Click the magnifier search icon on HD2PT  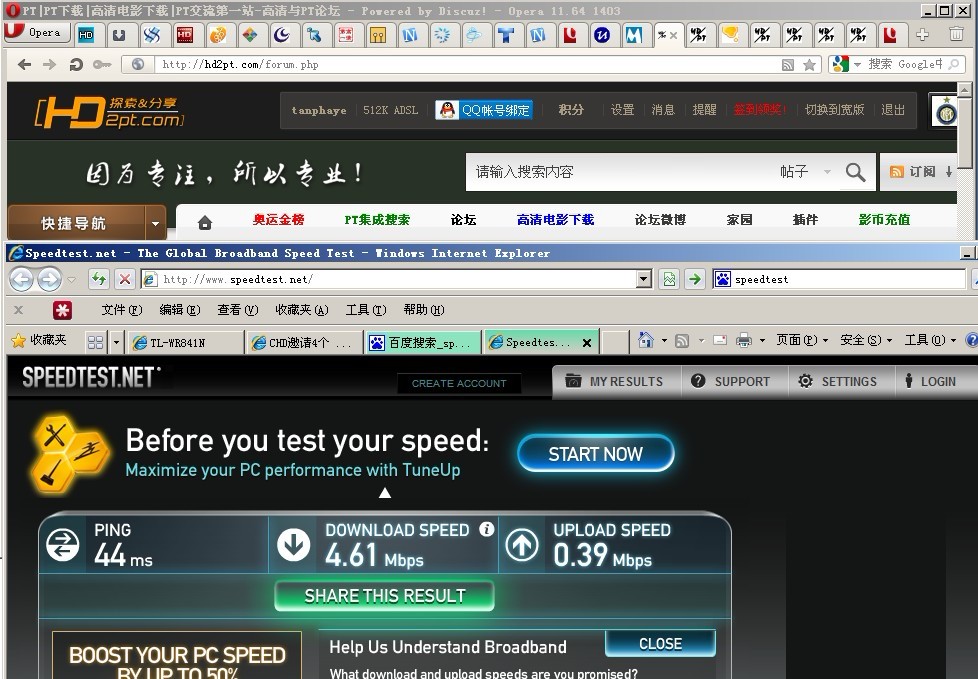pyautogui.click(x=855, y=172)
